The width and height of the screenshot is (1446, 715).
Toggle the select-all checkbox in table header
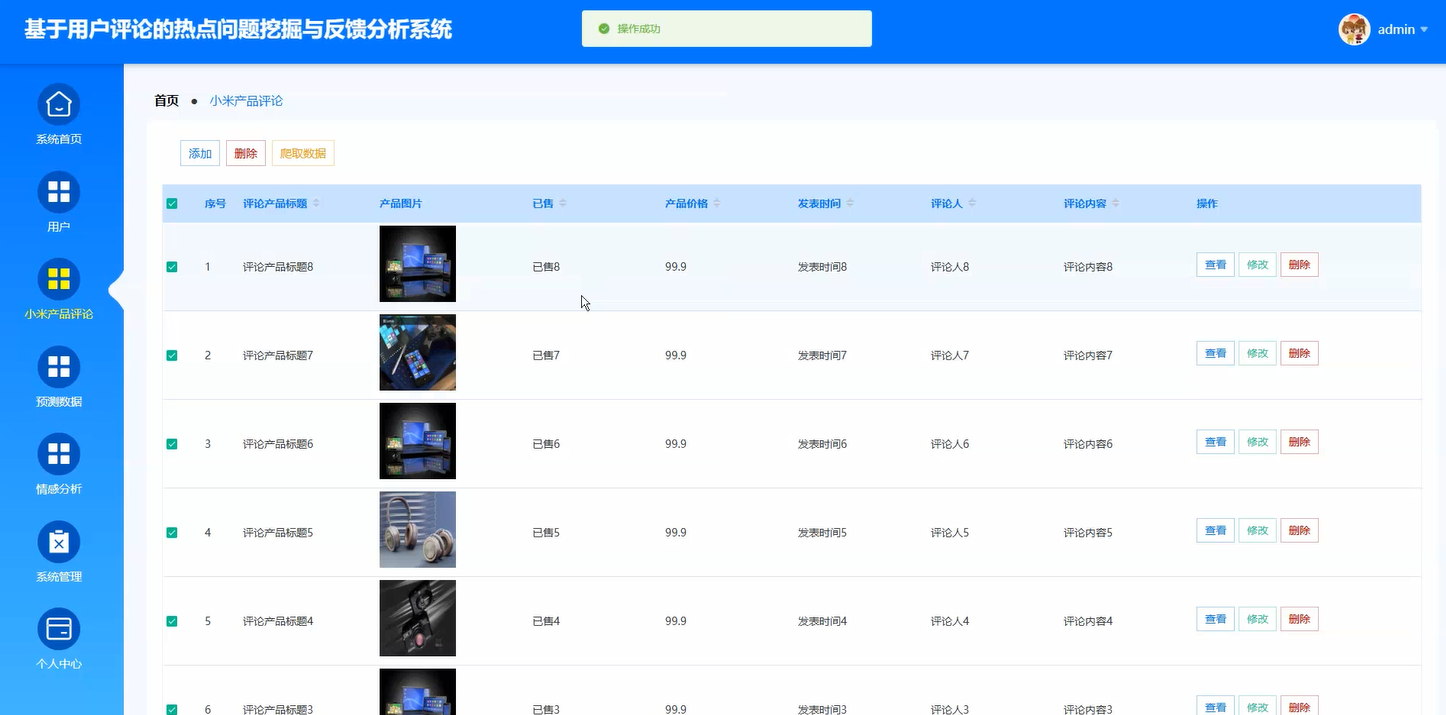coord(172,204)
